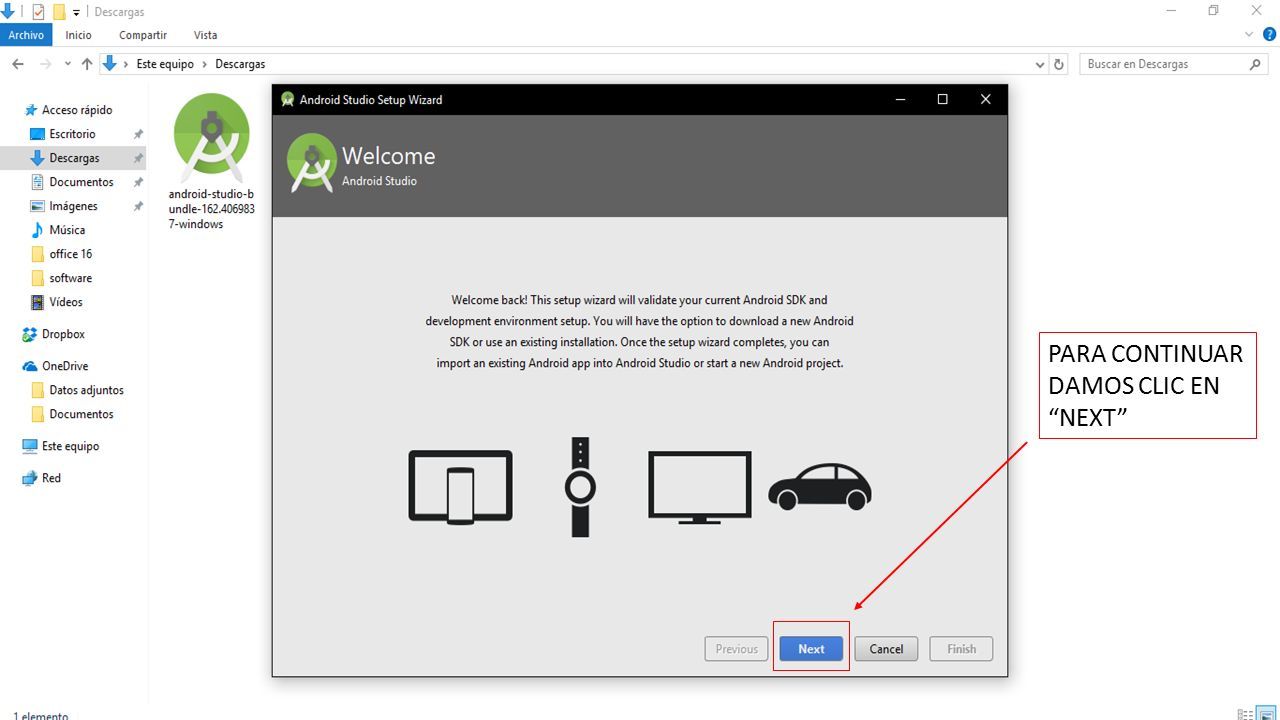Refresh the Descargas folder view
The image size is (1280, 720).
pyautogui.click(x=1060, y=64)
